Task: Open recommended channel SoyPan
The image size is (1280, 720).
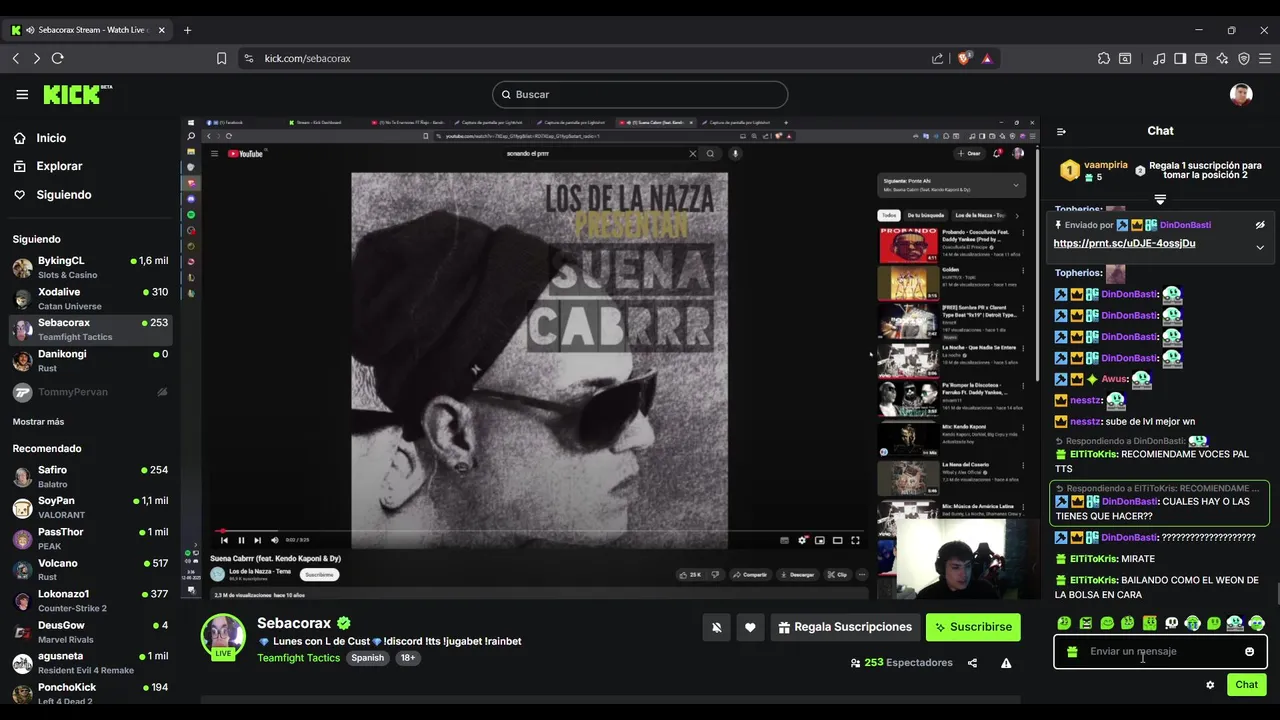Action: click(90, 507)
